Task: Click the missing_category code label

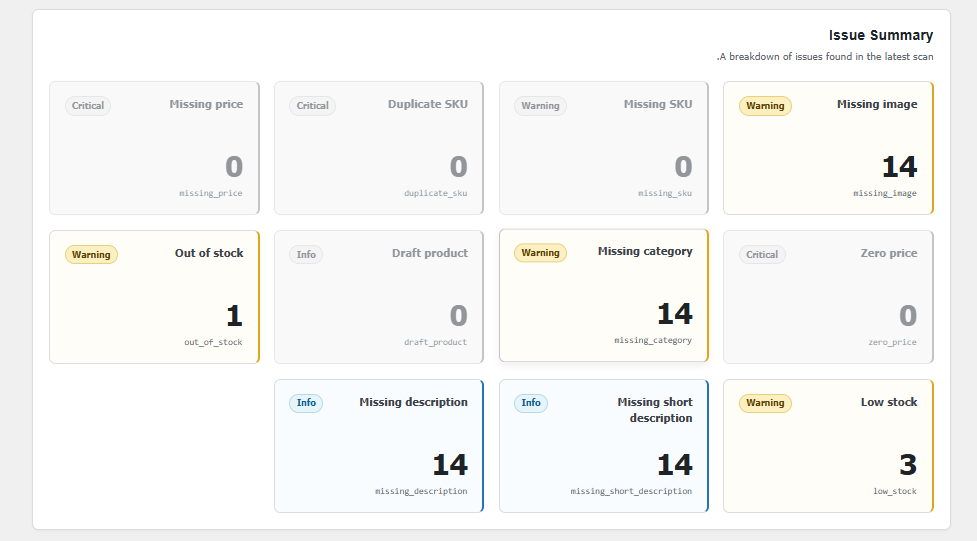Action: point(653,340)
